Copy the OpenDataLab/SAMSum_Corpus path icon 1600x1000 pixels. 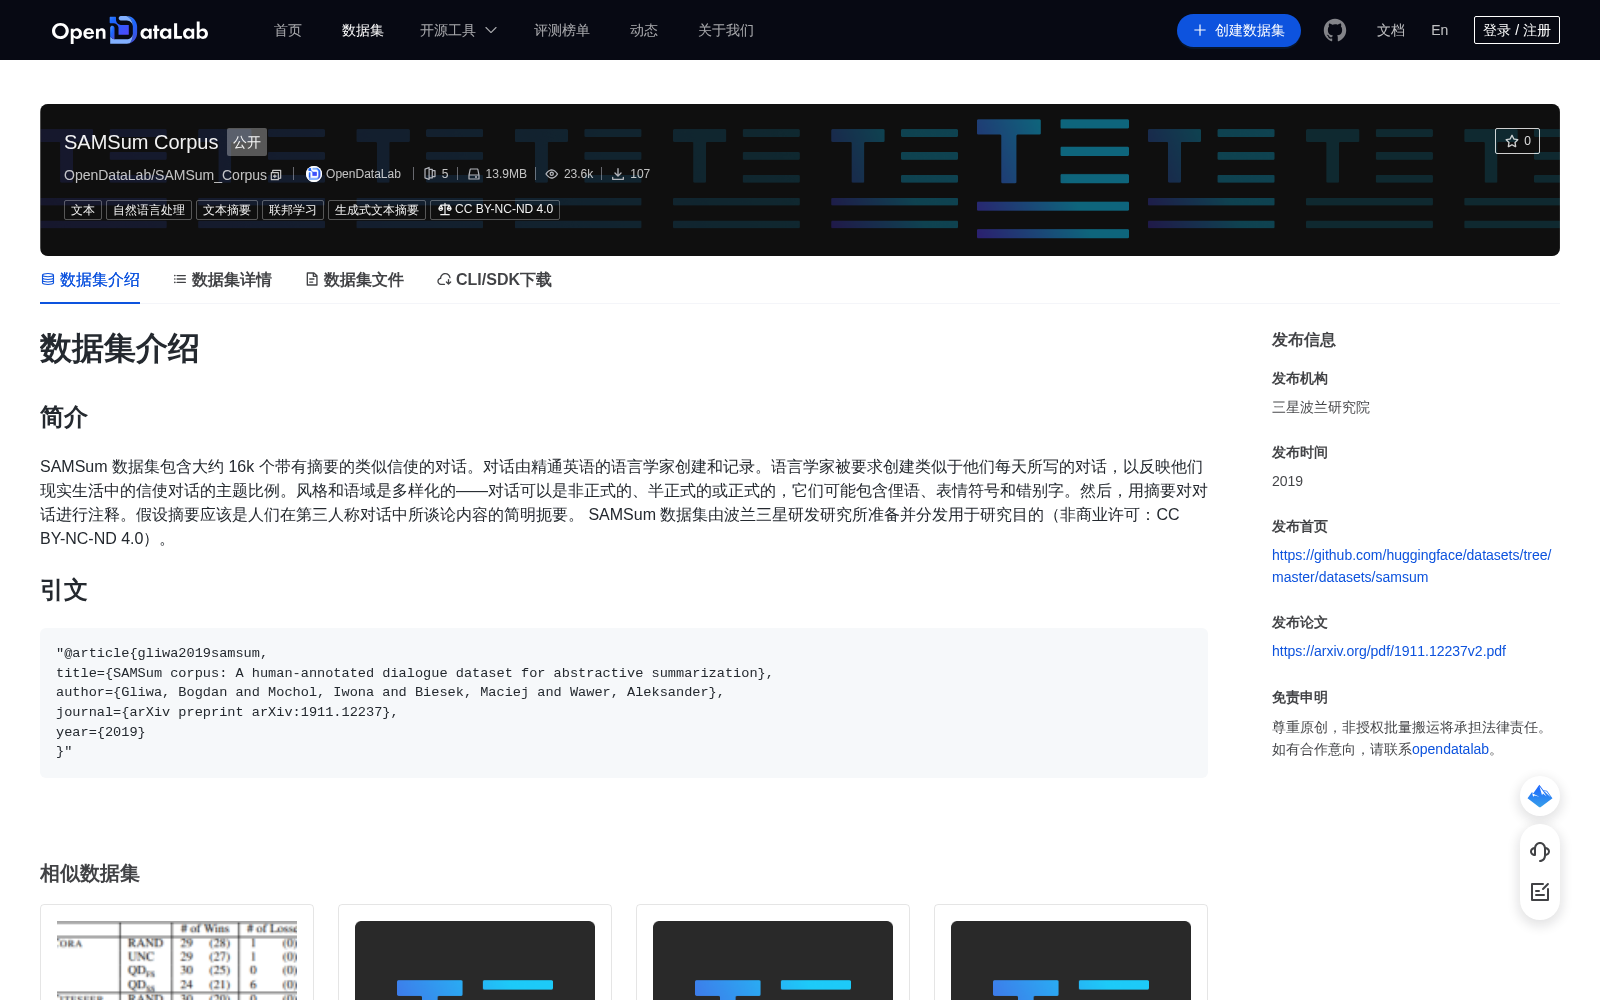[276, 175]
